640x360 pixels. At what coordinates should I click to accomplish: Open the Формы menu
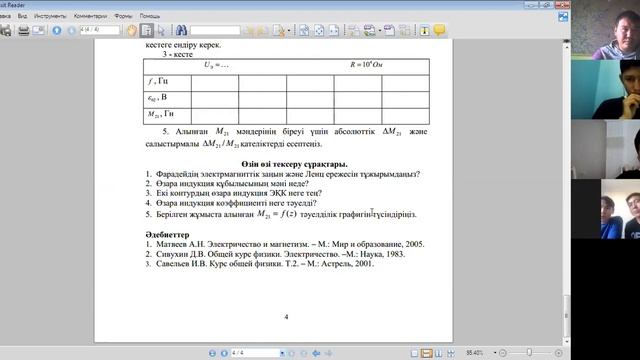point(123,16)
